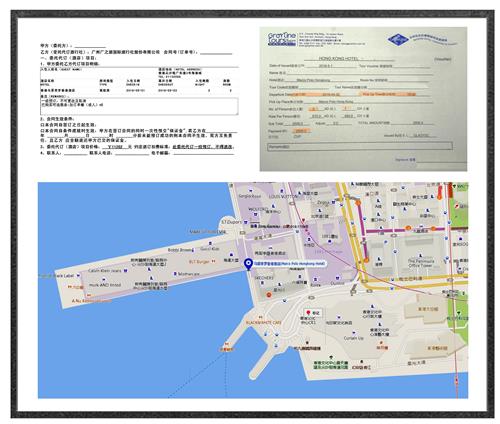The width and height of the screenshot is (500, 424).
Task: Click the Calvin Klein Jeans shop marker
Action: point(126,271)
